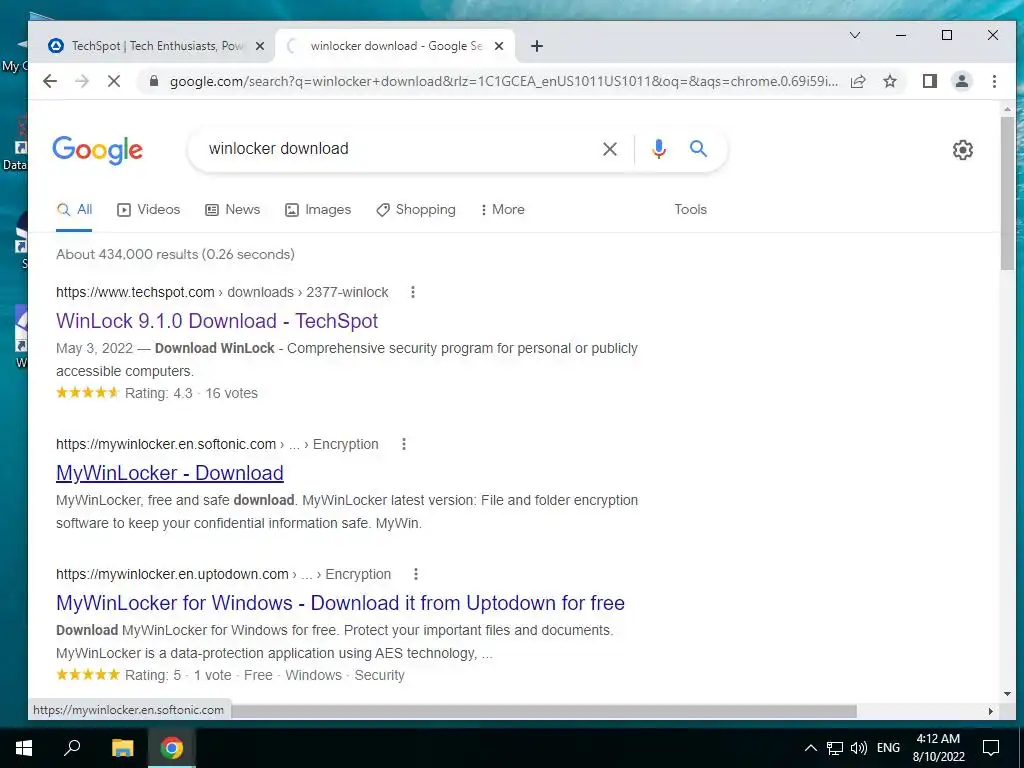Switch to Images results
Screen dimensions: 1024x768
[318, 210]
